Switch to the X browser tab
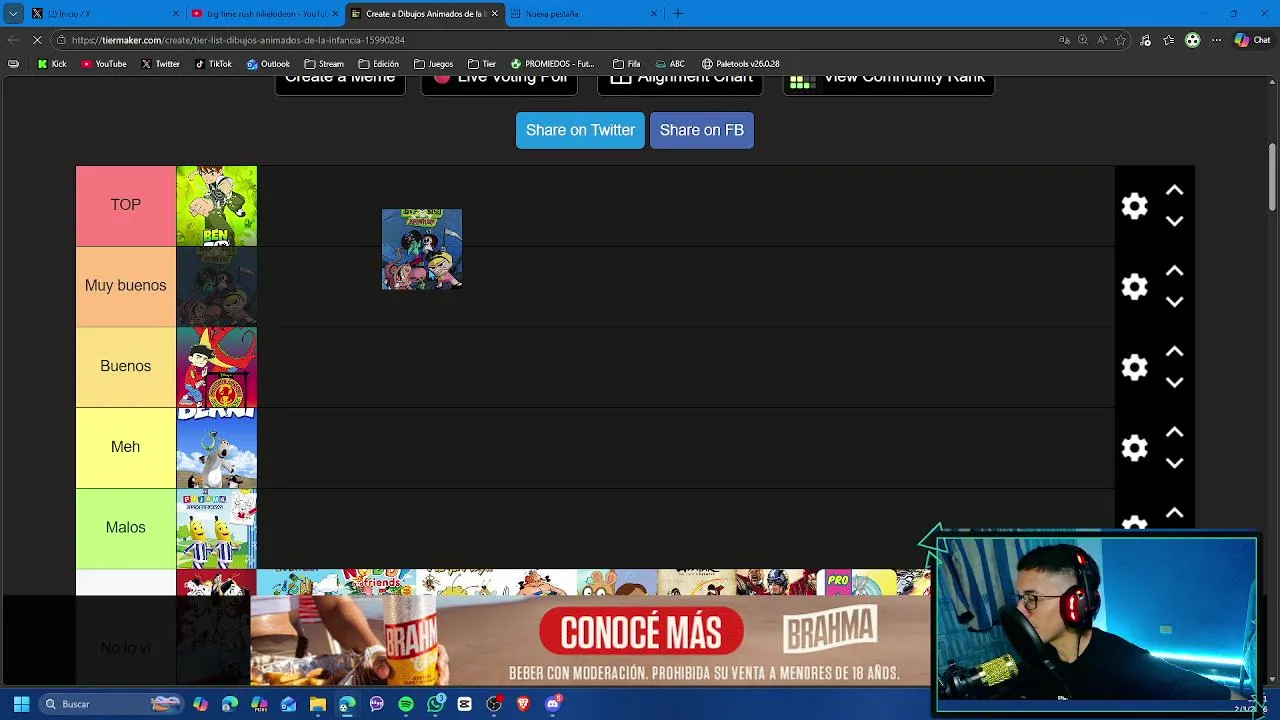This screenshot has width=1280, height=720. pyautogui.click(x=105, y=14)
